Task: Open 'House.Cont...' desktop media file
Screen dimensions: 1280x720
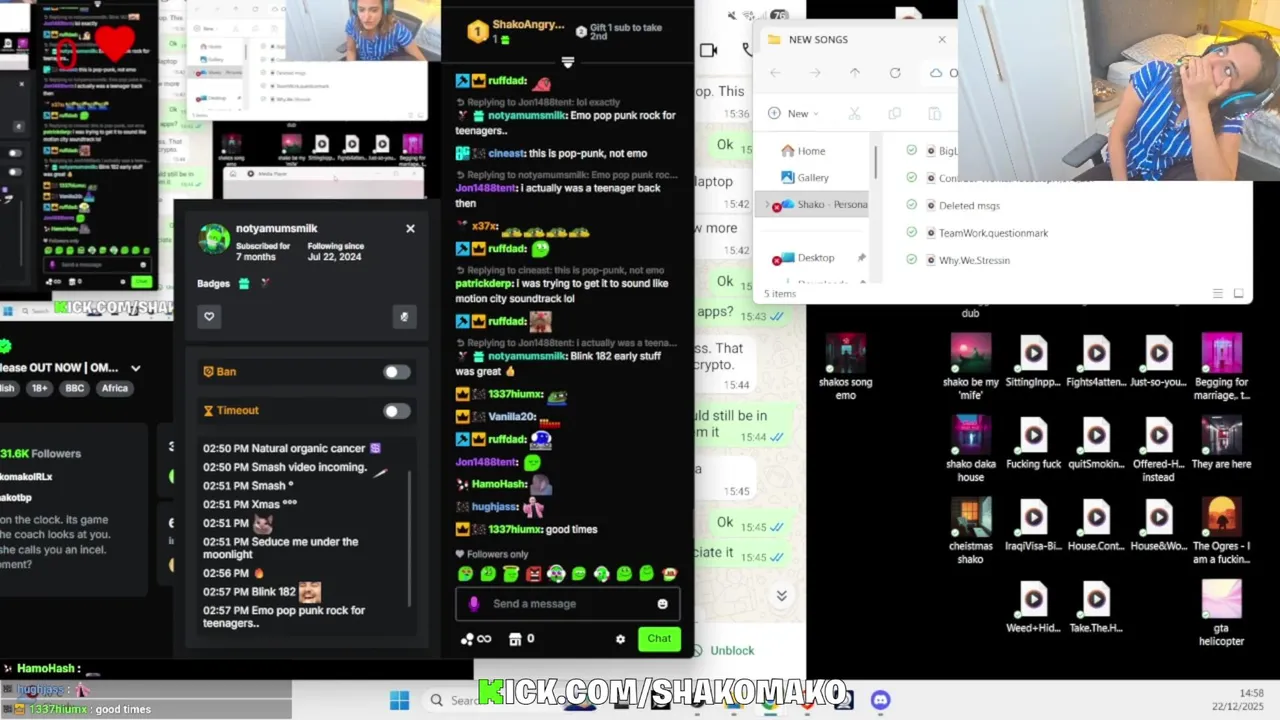Action: (x=1096, y=526)
